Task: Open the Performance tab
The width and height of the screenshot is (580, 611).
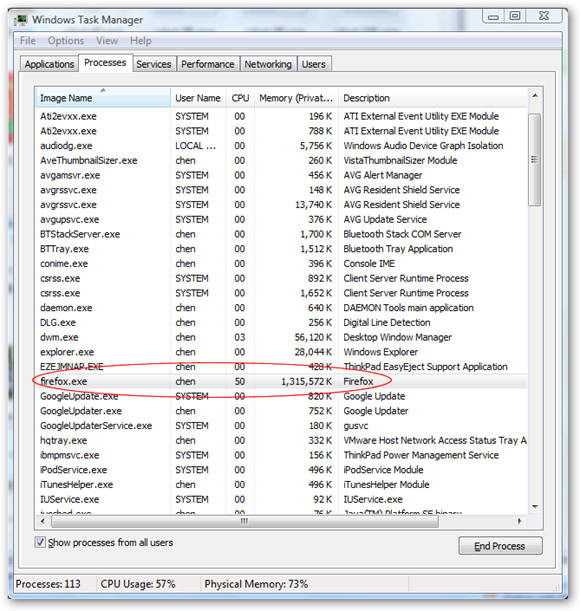Action: [x=208, y=64]
